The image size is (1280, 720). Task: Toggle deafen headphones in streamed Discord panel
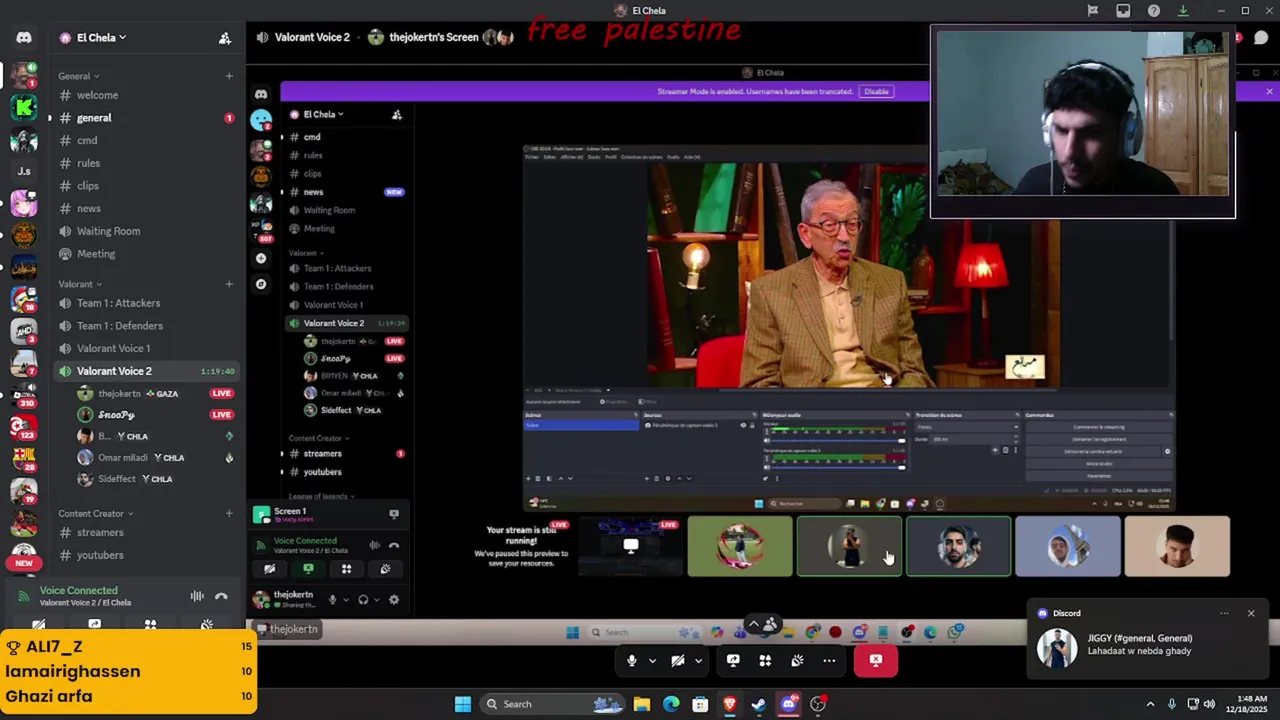click(363, 600)
